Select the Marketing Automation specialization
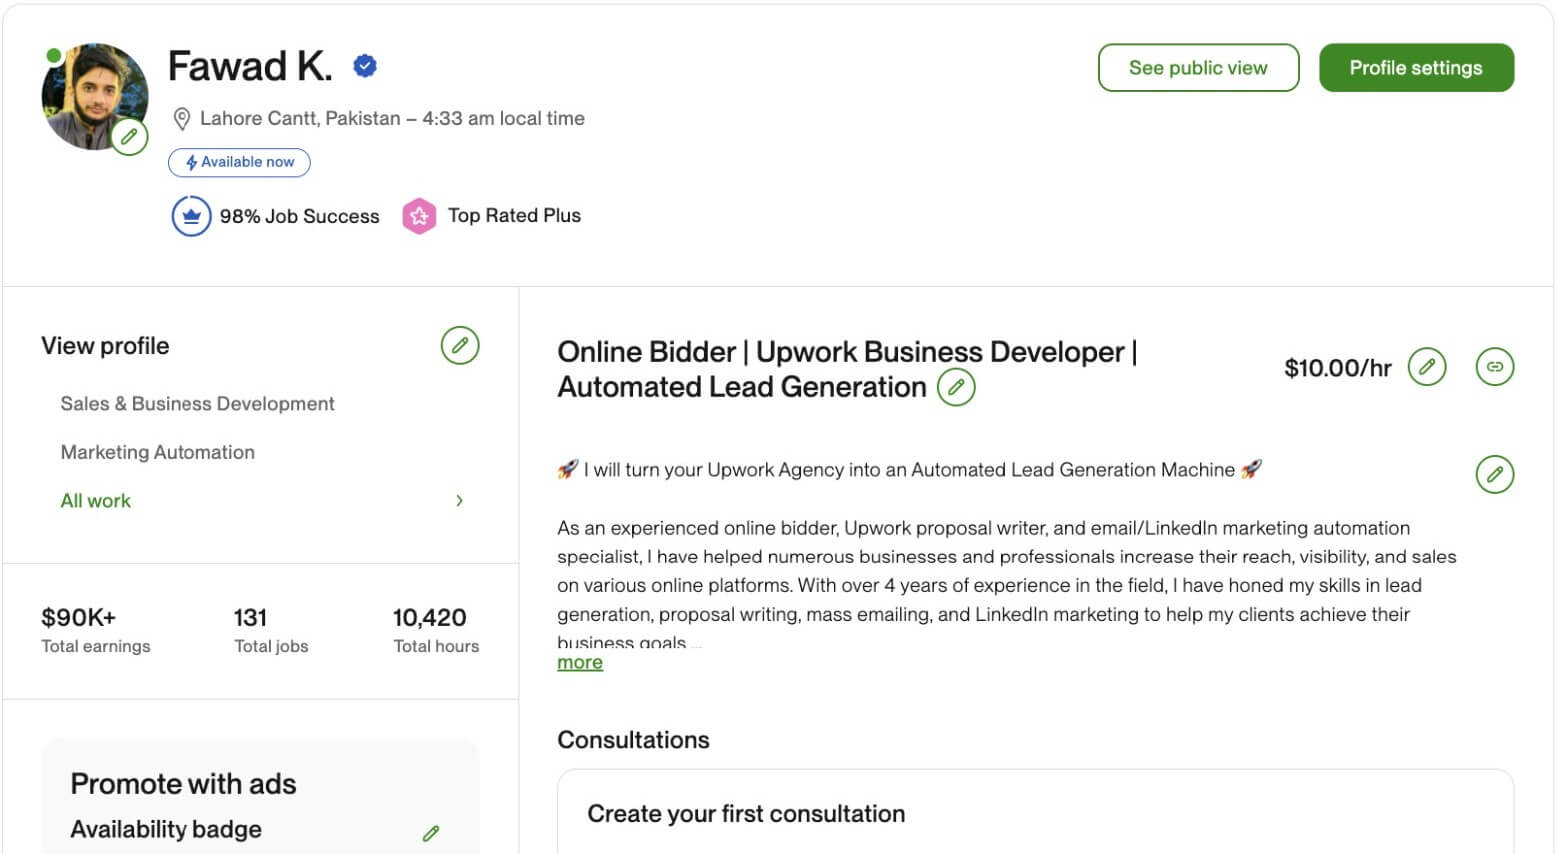The height and width of the screenshot is (854, 1558). (157, 452)
